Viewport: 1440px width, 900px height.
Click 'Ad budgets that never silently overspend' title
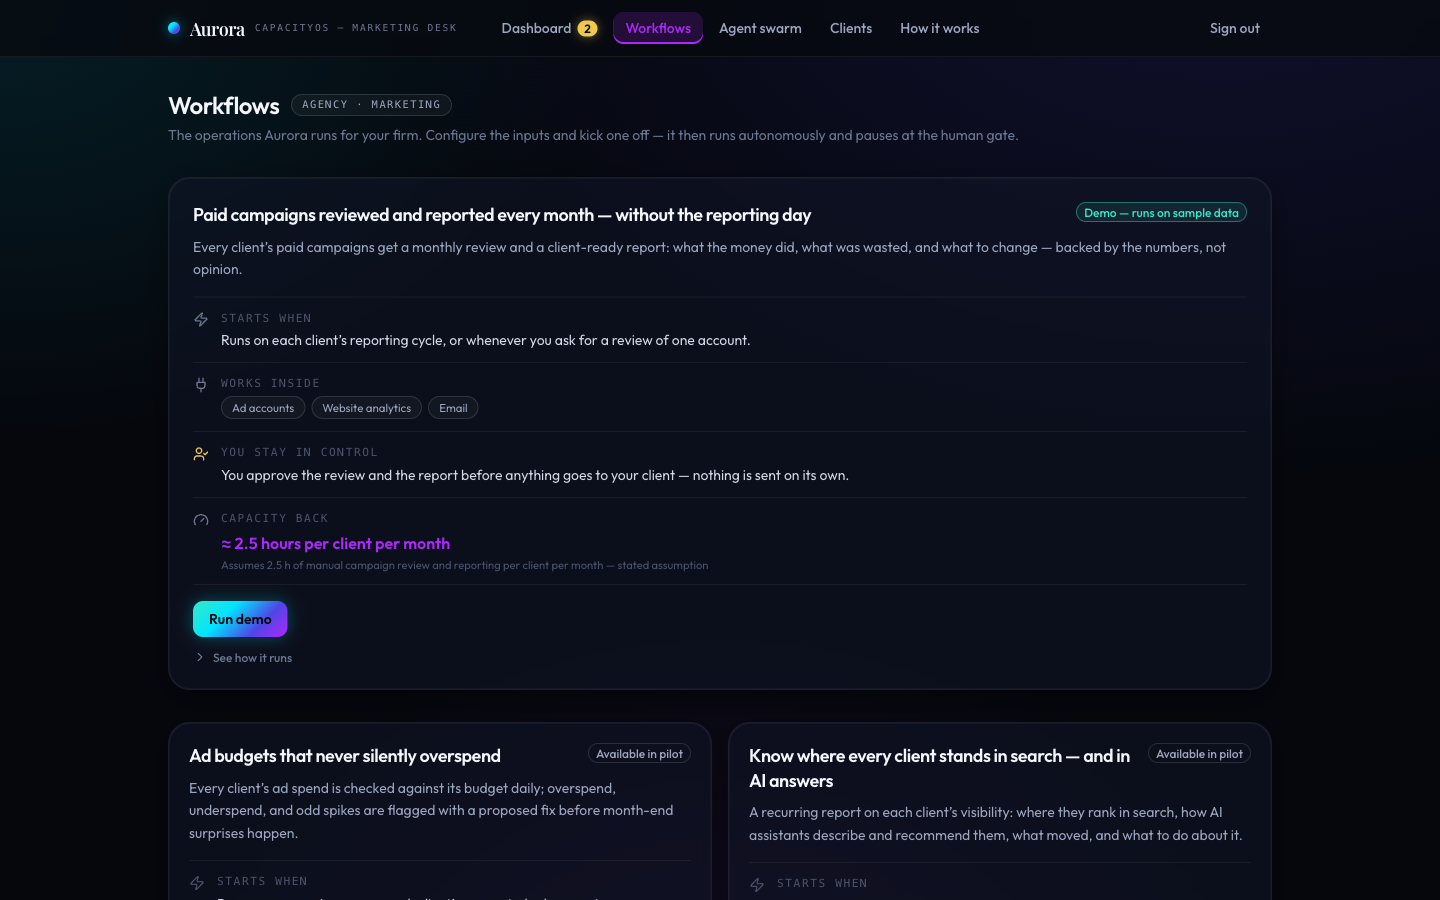345,756
